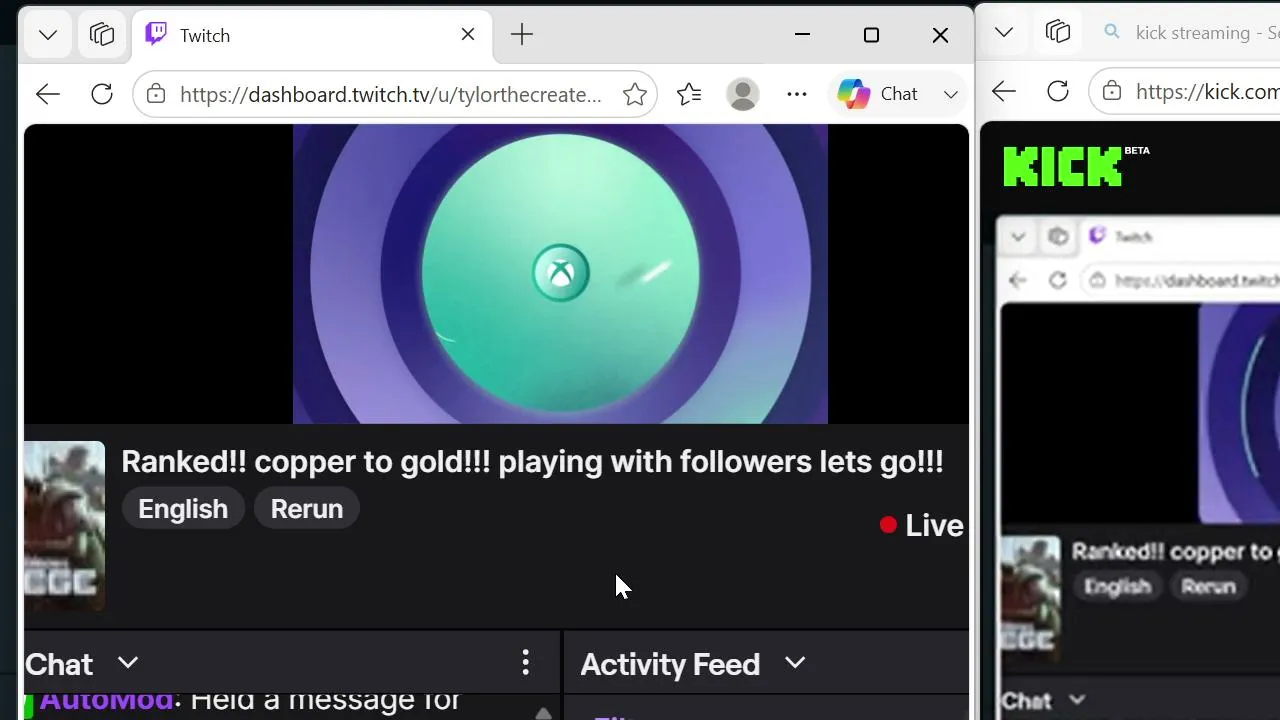
Task: Open Edge Settings and more menu
Action: tap(797, 94)
